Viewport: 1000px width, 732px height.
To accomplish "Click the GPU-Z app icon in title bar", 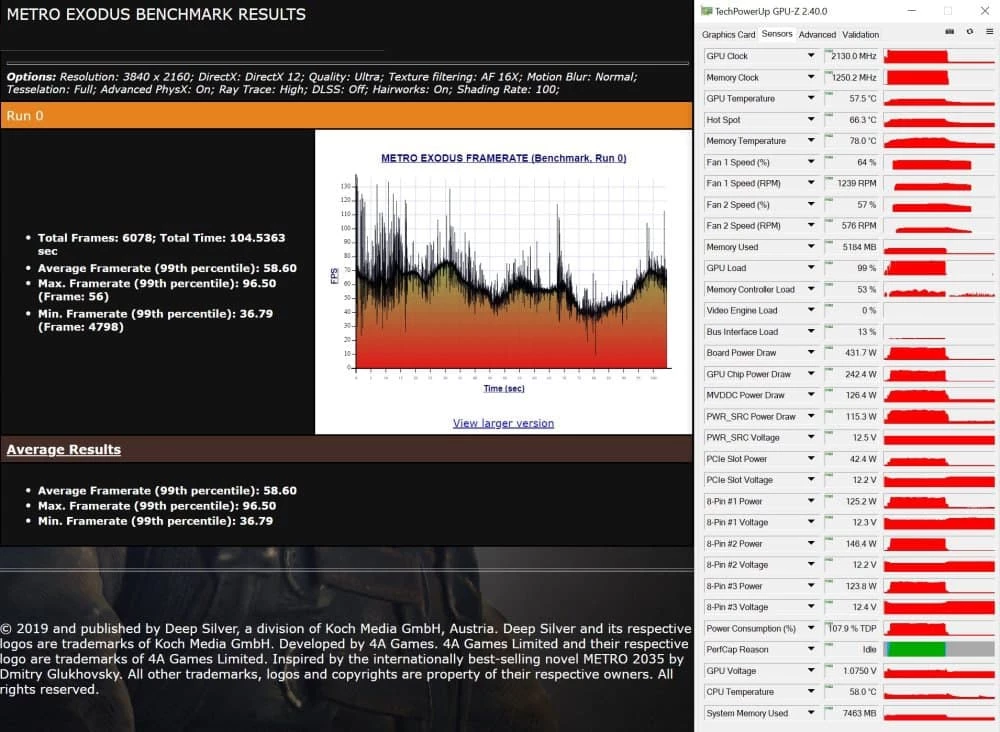I will [x=706, y=11].
